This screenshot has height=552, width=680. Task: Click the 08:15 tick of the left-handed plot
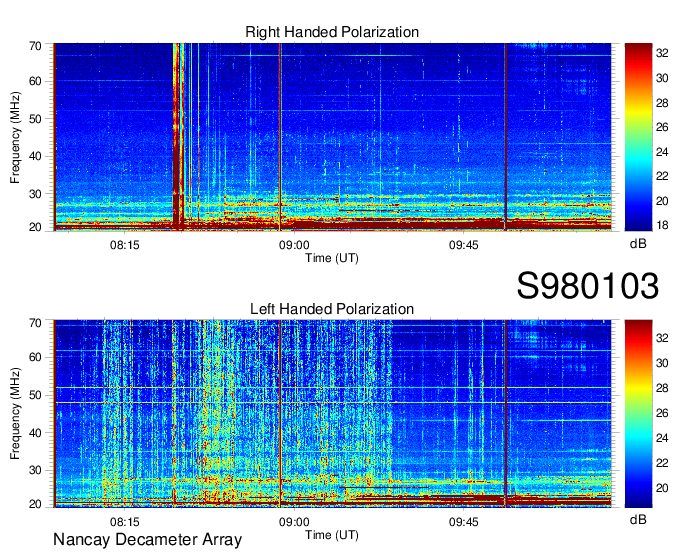click(124, 522)
